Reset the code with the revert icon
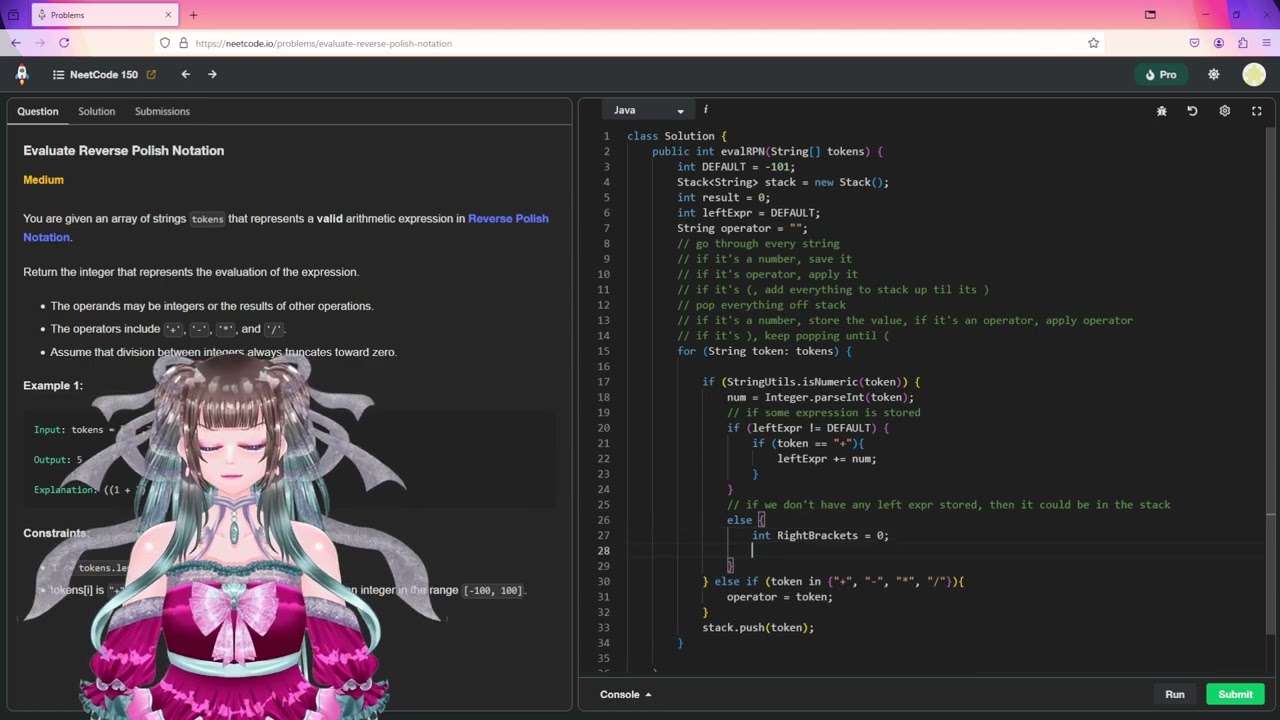This screenshot has width=1280, height=720. click(1192, 111)
